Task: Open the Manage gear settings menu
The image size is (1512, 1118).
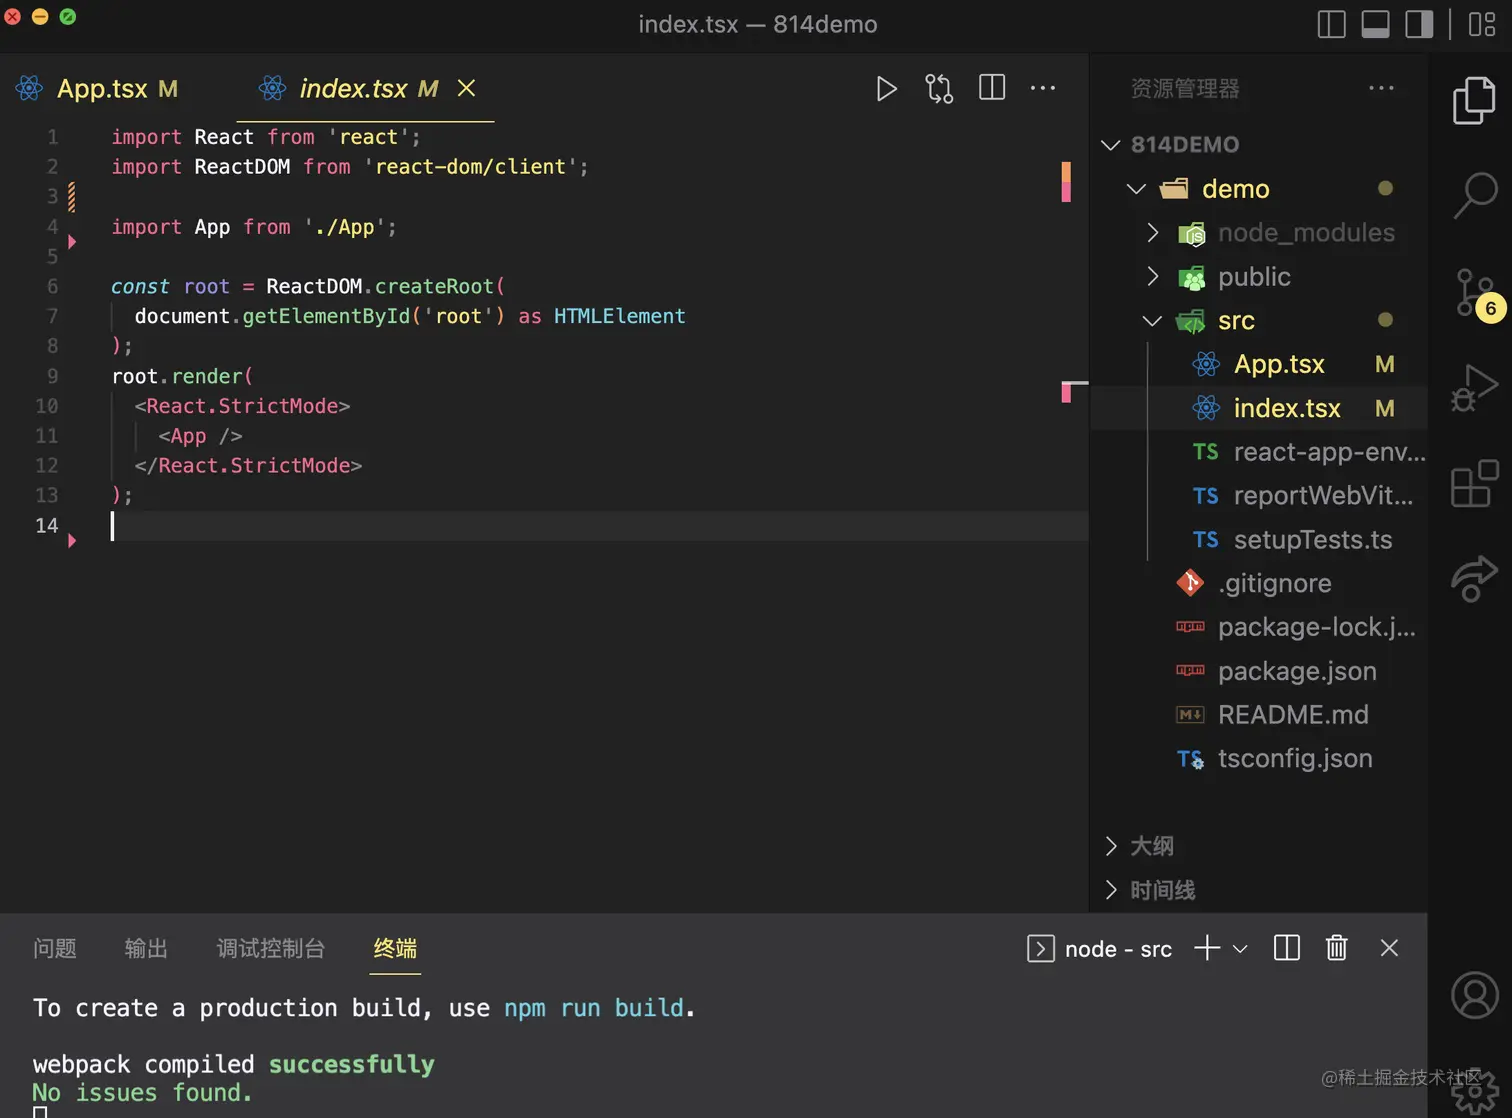Action: click(x=1476, y=1092)
